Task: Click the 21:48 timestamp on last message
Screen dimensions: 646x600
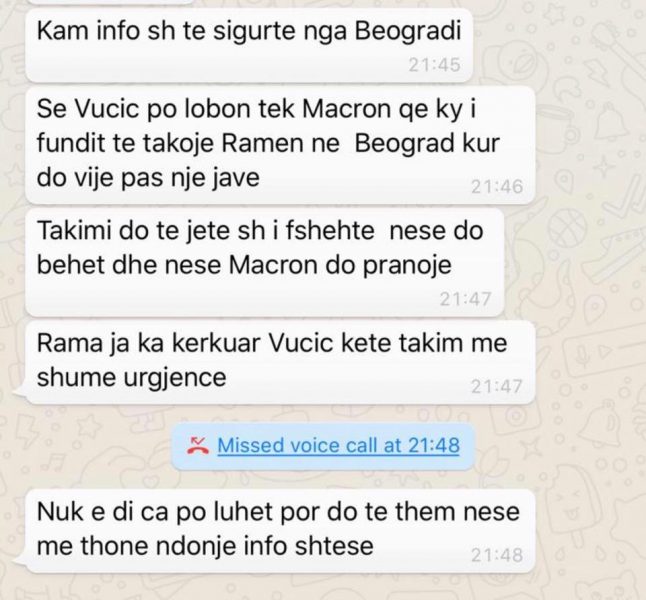Action: coord(497,555)
